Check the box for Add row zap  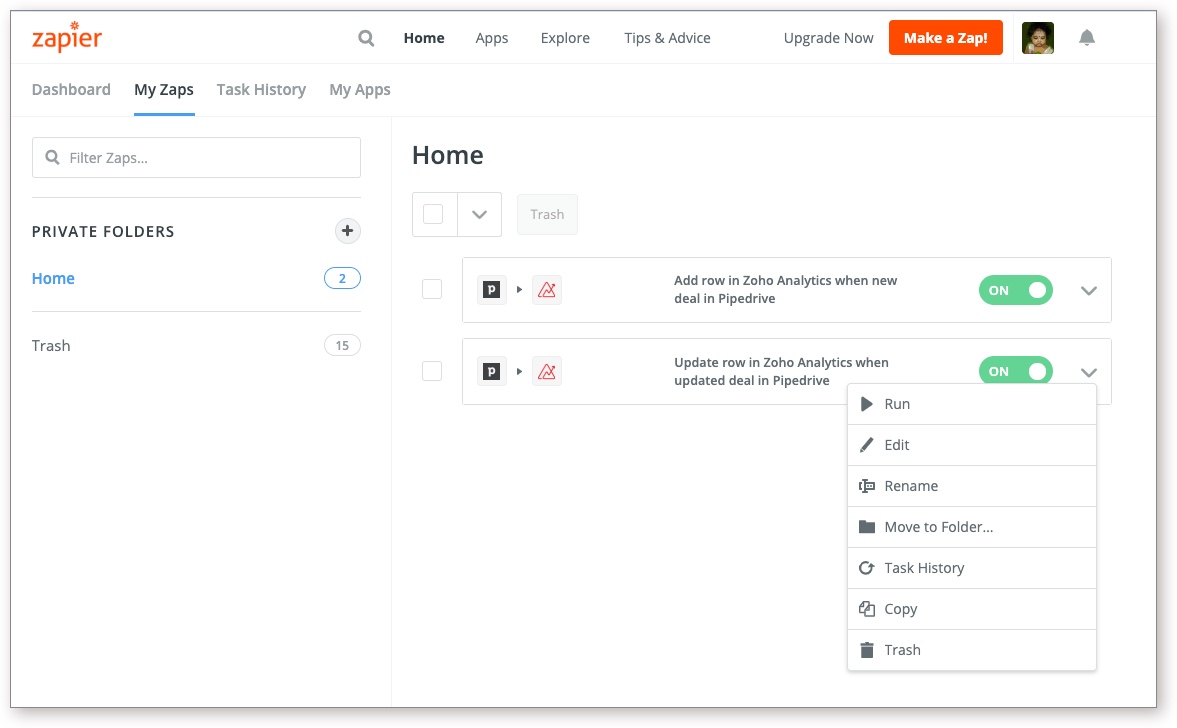pos(432,289)
